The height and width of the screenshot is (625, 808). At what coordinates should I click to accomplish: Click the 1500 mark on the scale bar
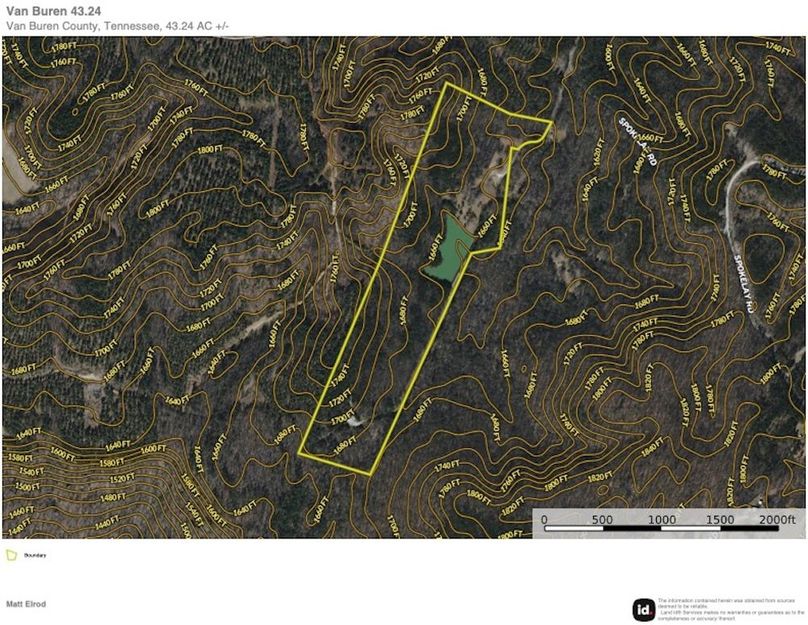click(719, 520)
